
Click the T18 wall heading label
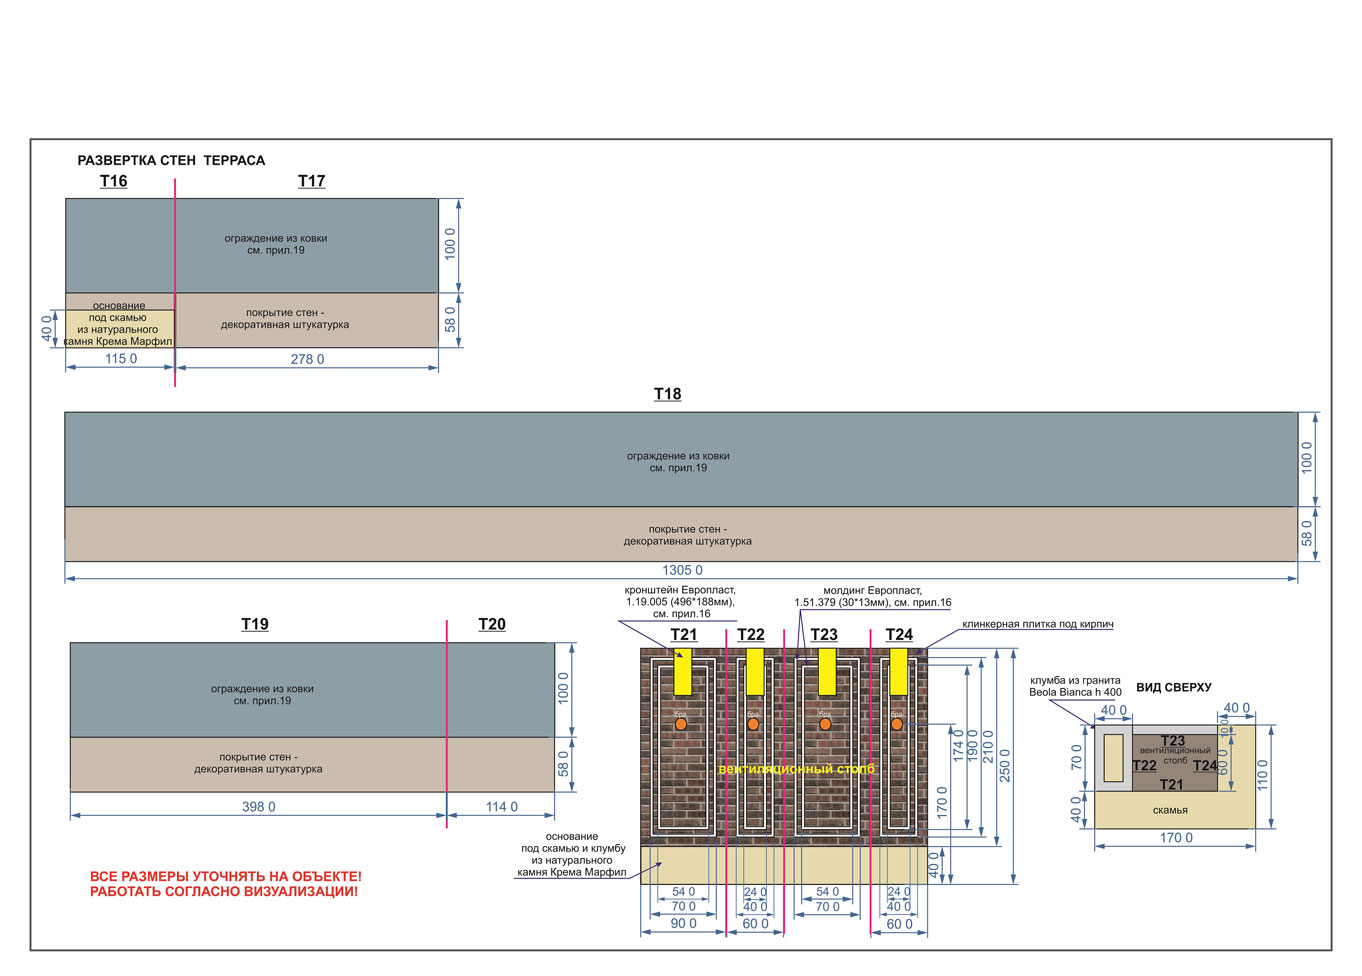click(x=667, y=394)
